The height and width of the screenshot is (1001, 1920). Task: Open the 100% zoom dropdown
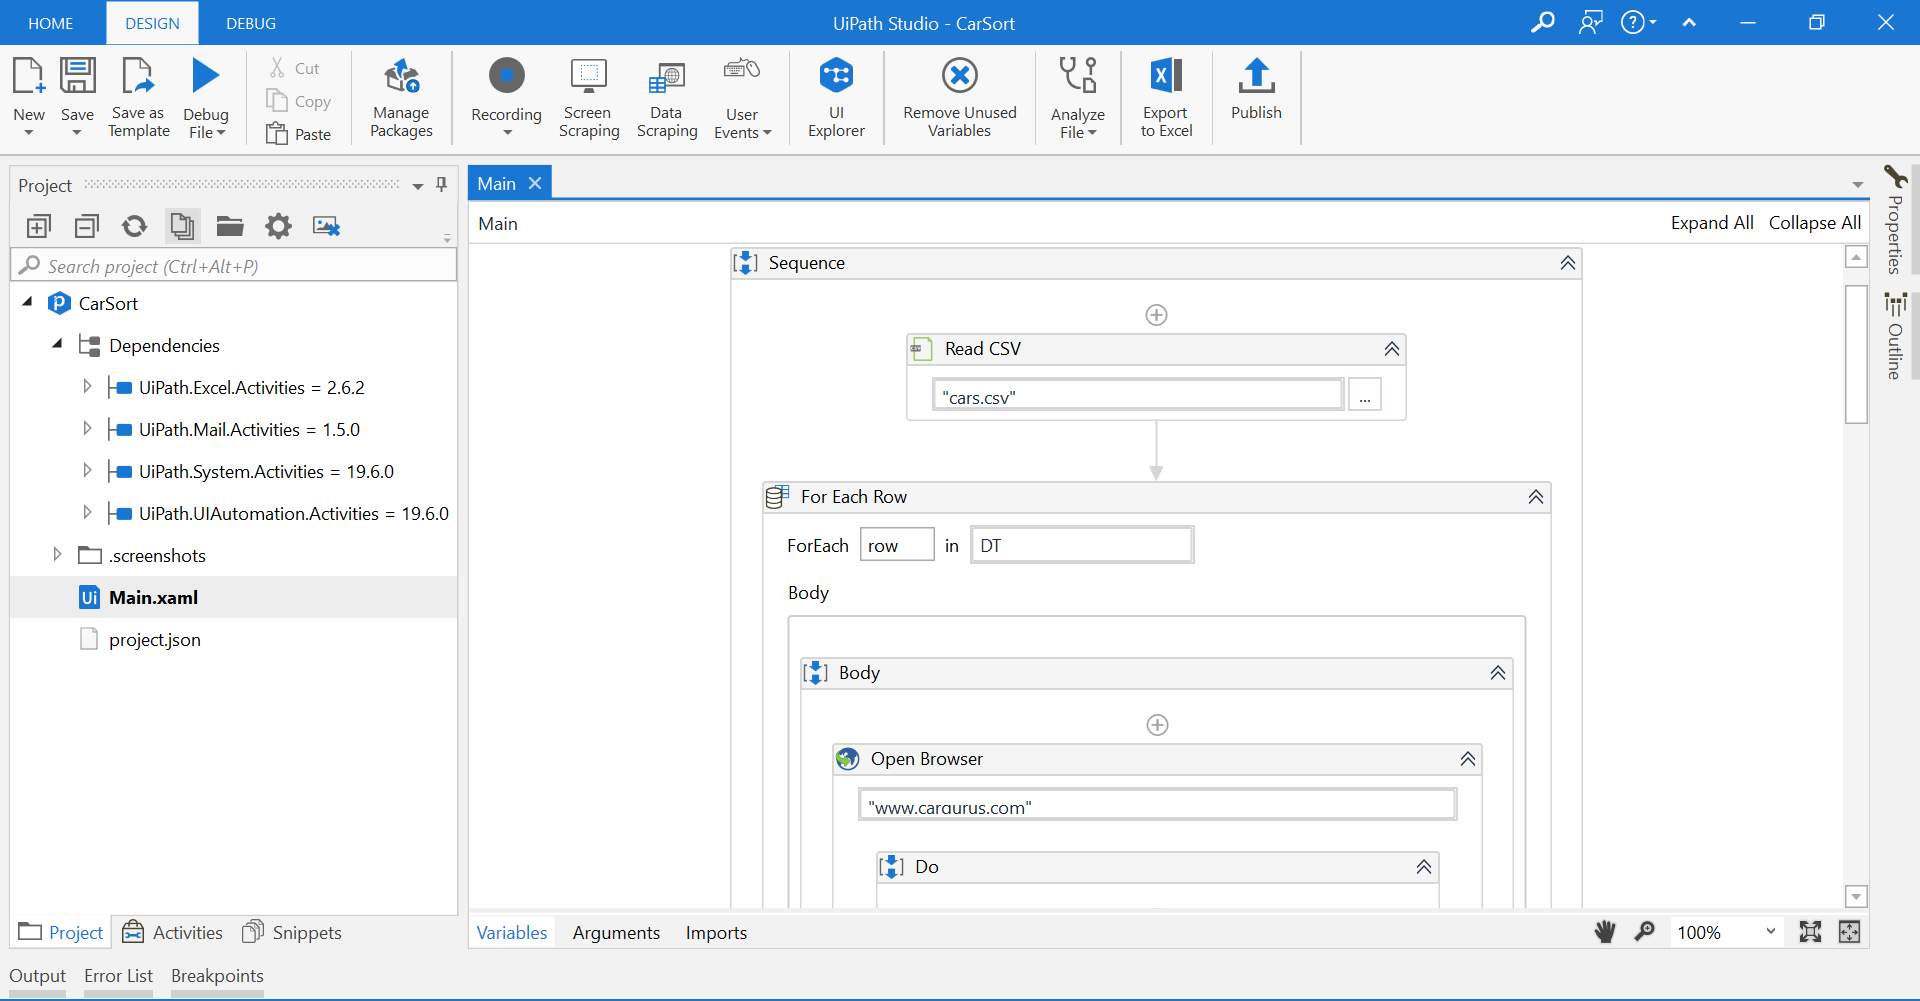tap(1770, 932)
